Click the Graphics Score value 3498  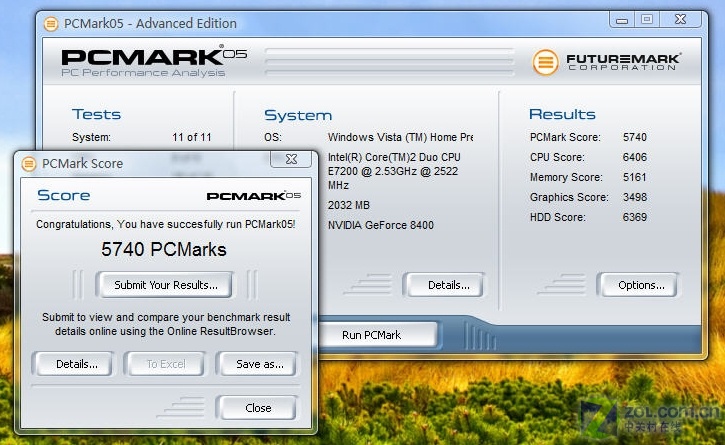click(634, 197)
